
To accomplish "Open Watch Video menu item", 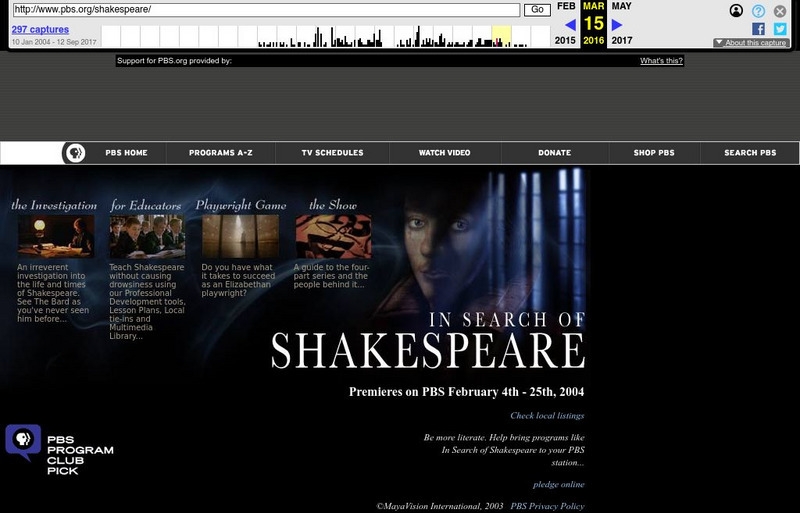I will (x=444, y=153).
